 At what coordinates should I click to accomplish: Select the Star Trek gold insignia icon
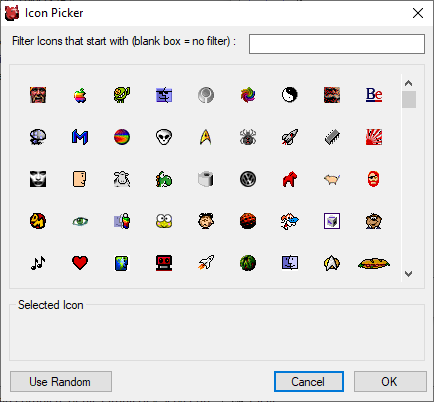coord(206,137)
